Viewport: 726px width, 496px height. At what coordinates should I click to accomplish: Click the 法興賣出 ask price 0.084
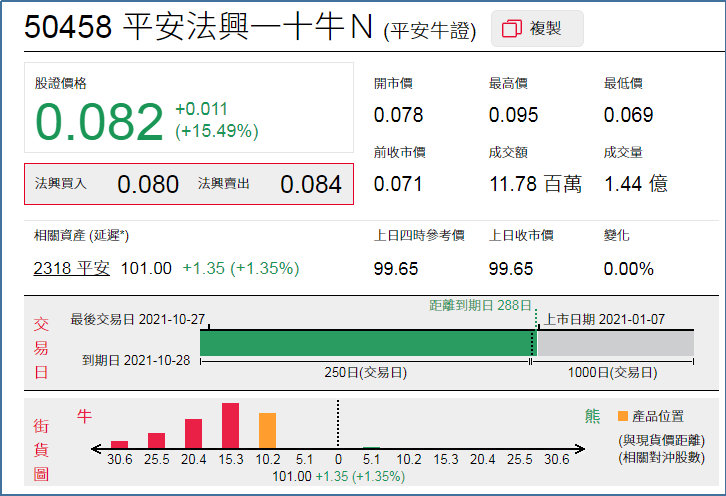(x=311, y=184)
